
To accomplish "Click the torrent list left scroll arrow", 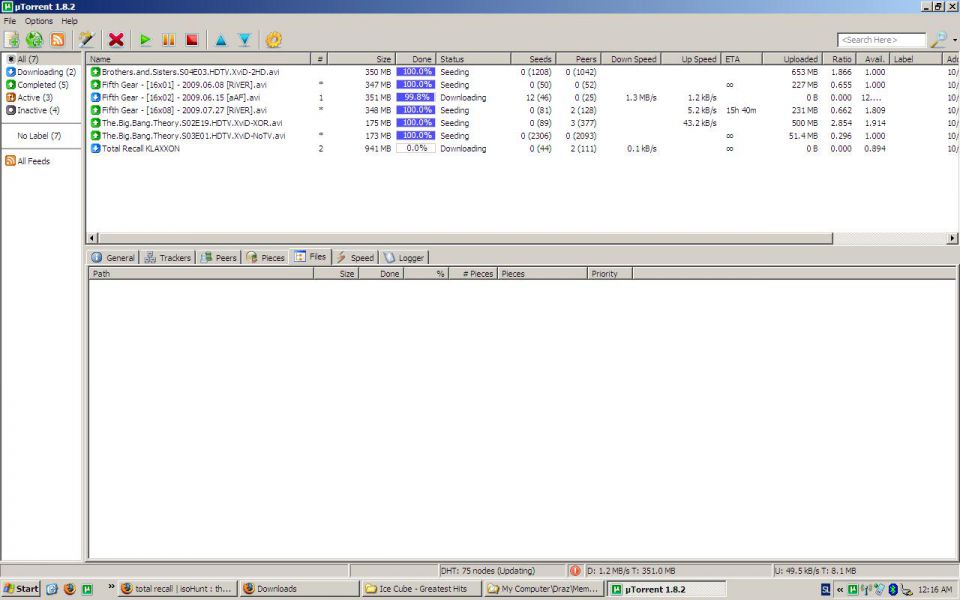I will (92, 238).
